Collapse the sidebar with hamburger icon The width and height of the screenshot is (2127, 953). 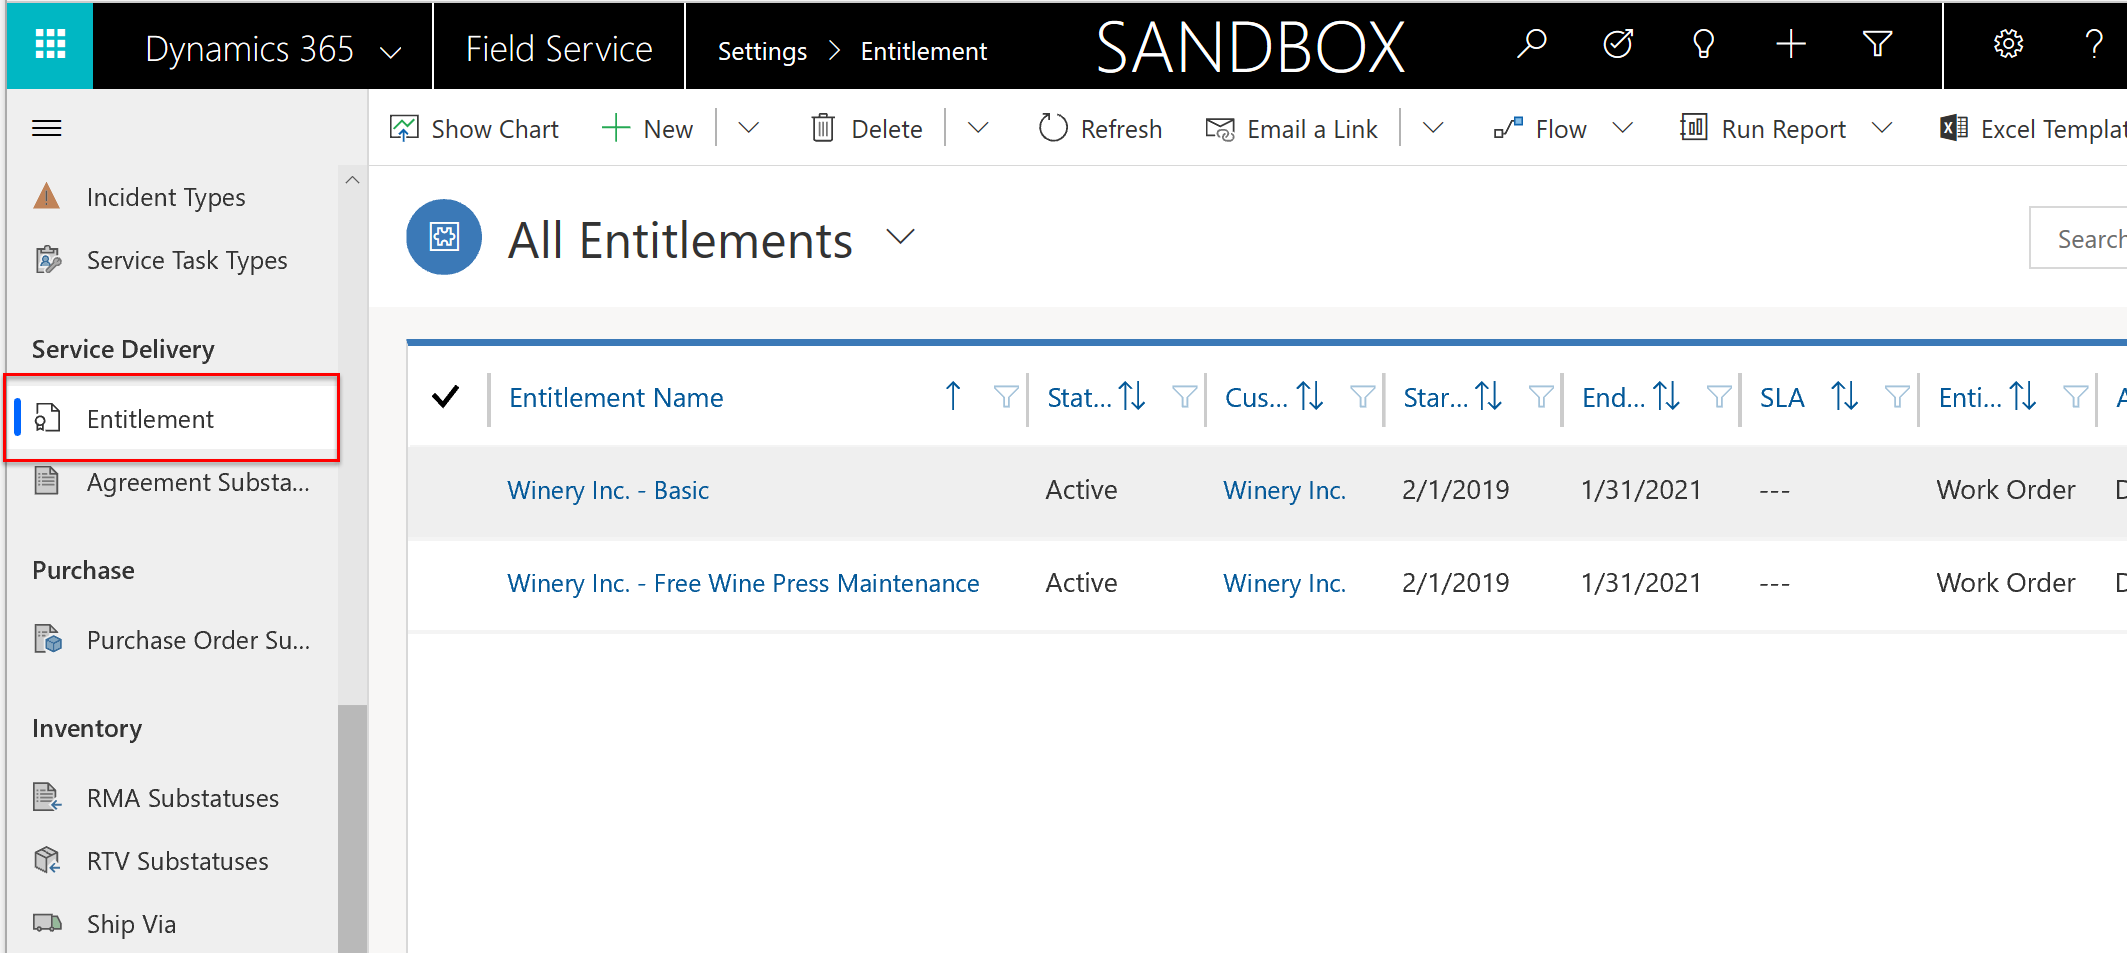click(x=47, y=128)
